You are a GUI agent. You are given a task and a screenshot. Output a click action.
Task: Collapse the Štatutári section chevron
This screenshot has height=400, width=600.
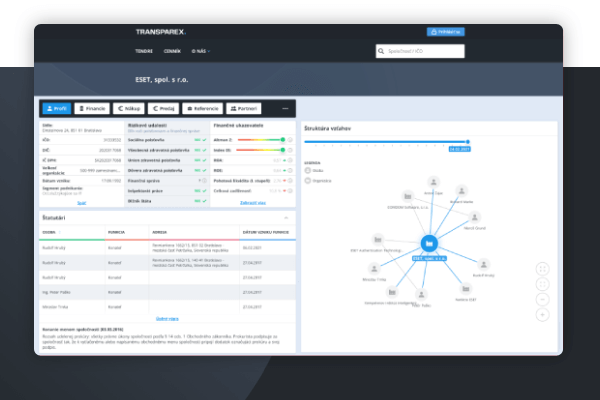pos(286,218)
